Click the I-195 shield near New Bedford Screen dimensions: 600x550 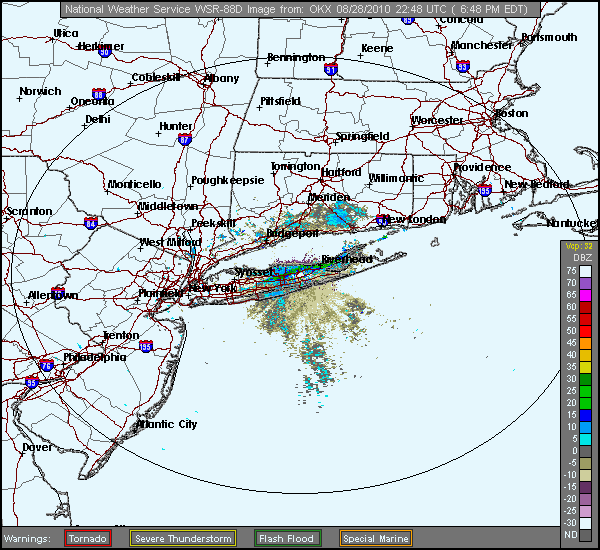484,190
